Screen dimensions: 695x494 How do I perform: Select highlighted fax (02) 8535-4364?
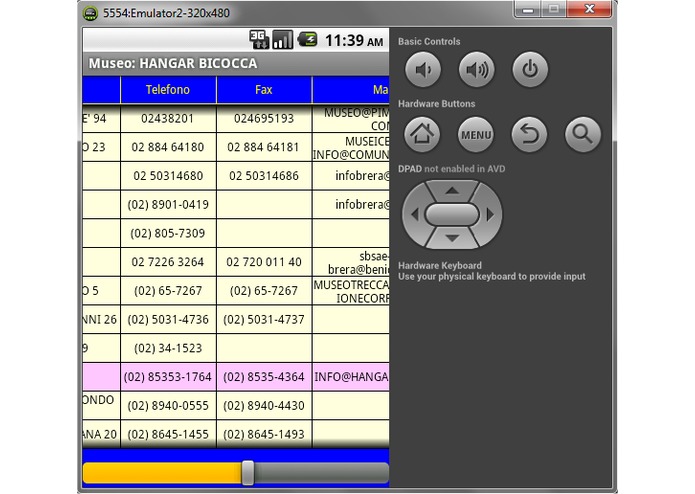point(264,377)
